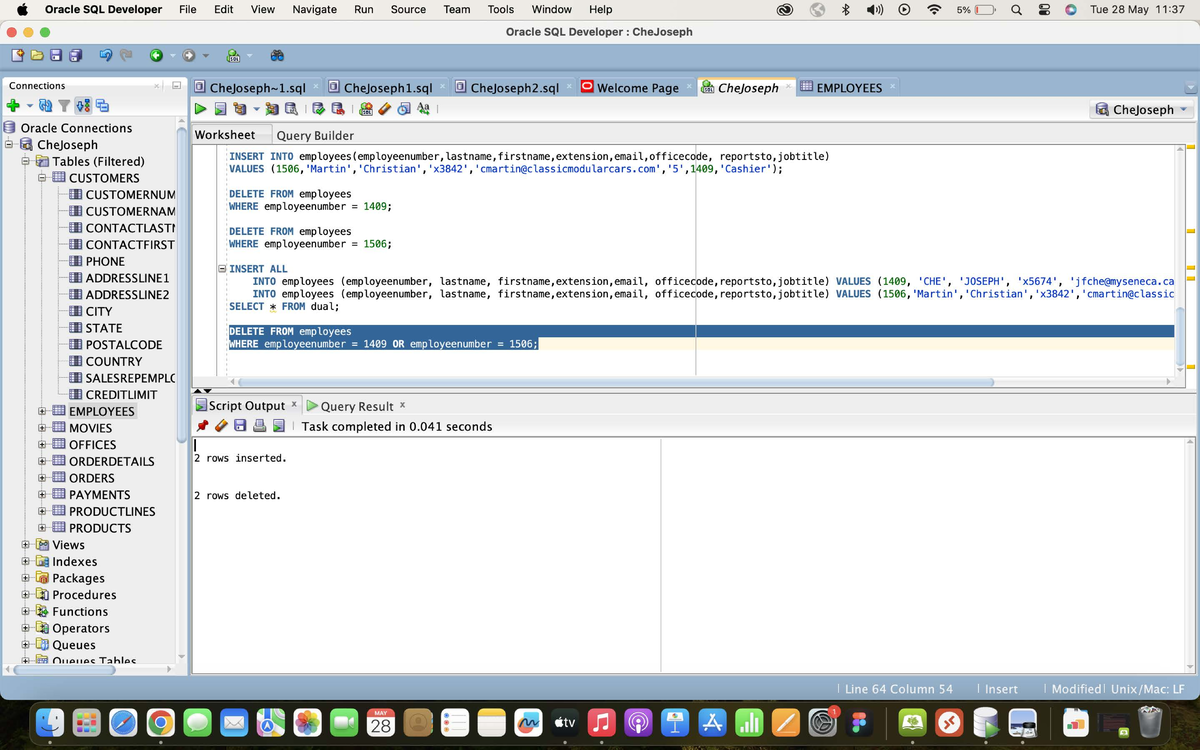The image size is (1200, 750).
Task: Click the Wi-Fi icon in menu bar
Action: click(935, 9)
